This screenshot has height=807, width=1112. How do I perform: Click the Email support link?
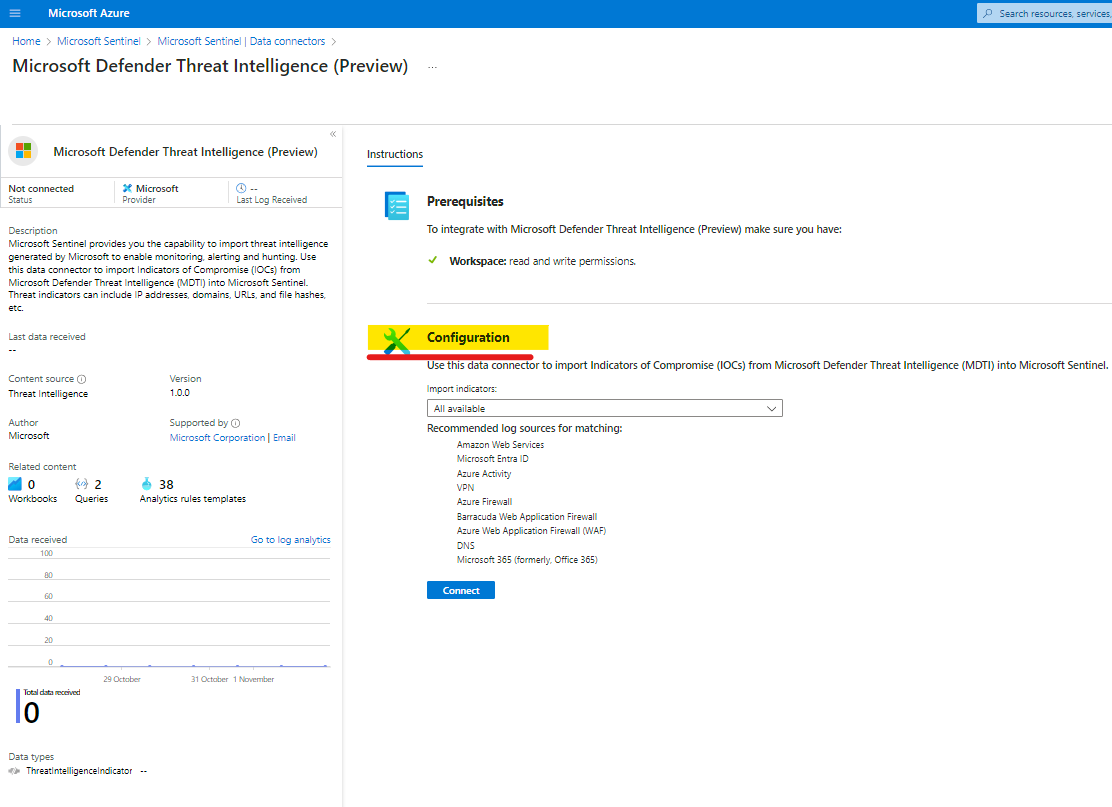tap(284, 438)
